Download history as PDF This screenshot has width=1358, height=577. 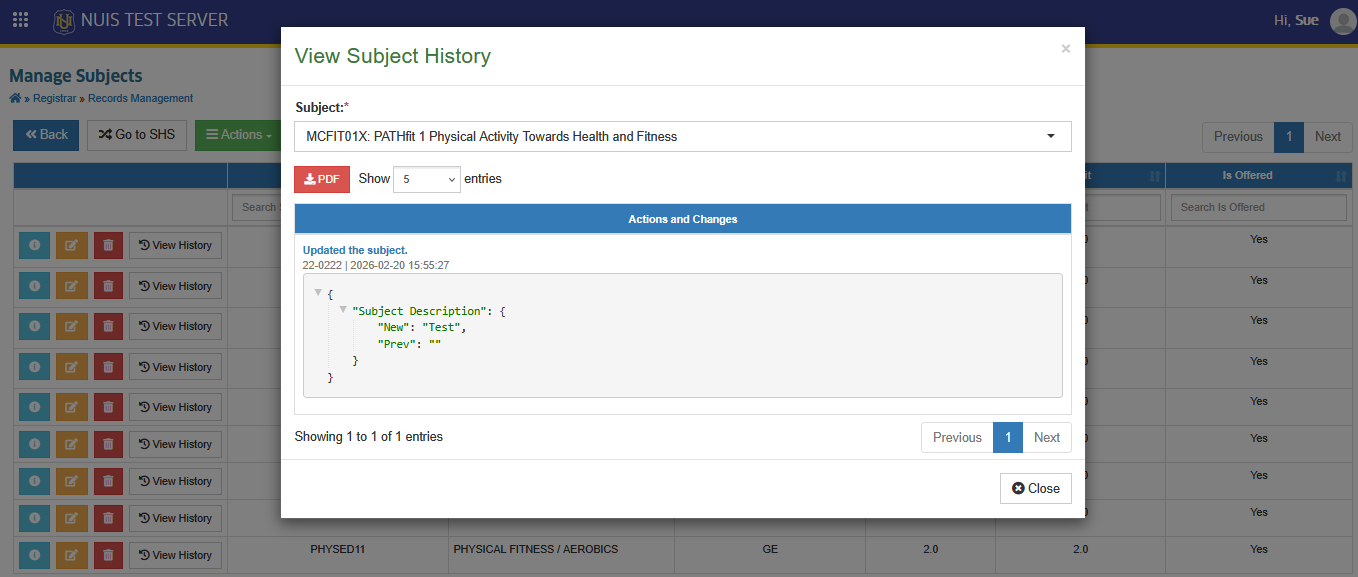click(322, 179)
